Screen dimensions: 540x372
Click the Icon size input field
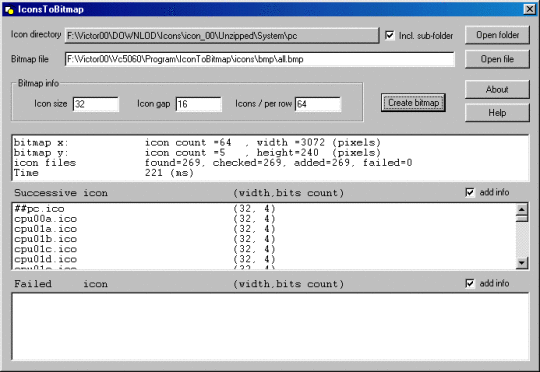point(96,104)
